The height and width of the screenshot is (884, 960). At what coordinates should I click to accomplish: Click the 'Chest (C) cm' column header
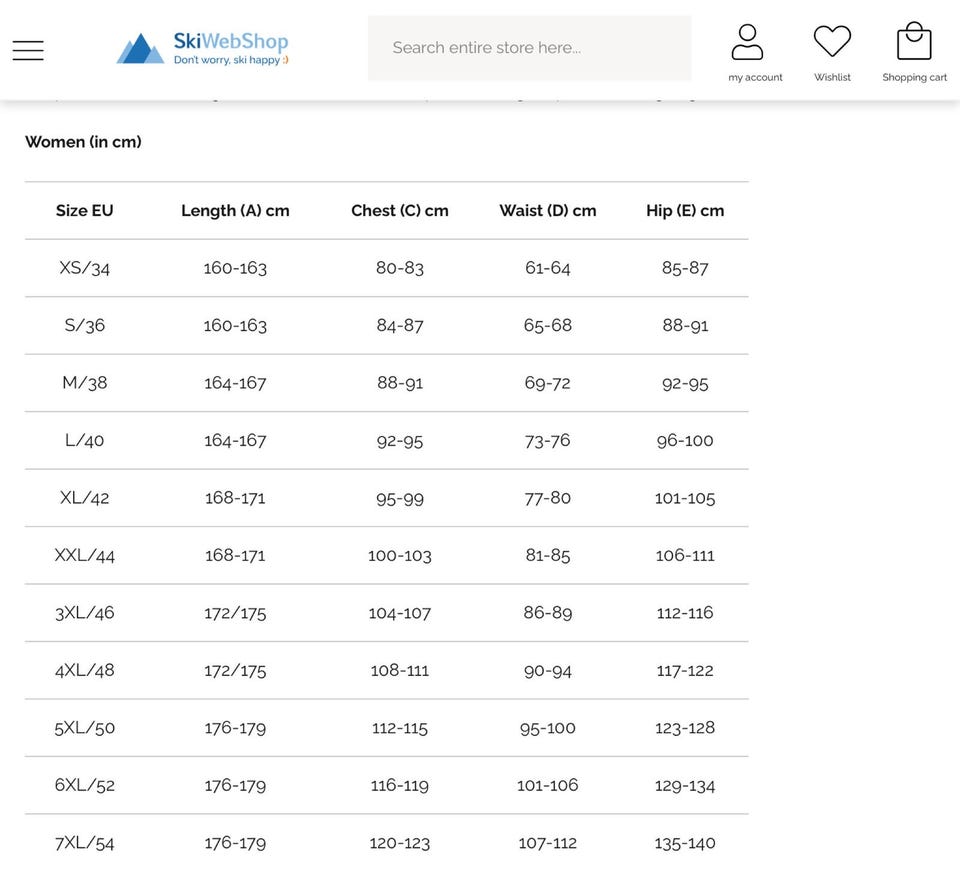click(x=400, y=211)
